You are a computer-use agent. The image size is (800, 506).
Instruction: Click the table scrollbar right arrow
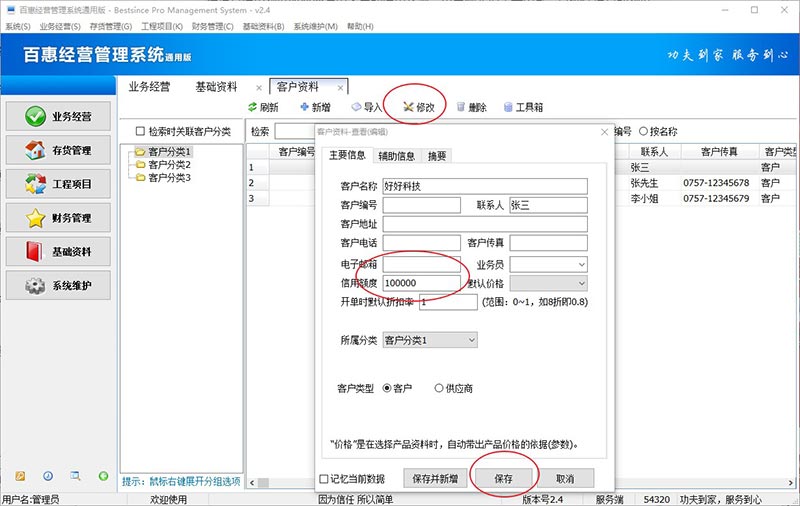click(x=791, y=482)
